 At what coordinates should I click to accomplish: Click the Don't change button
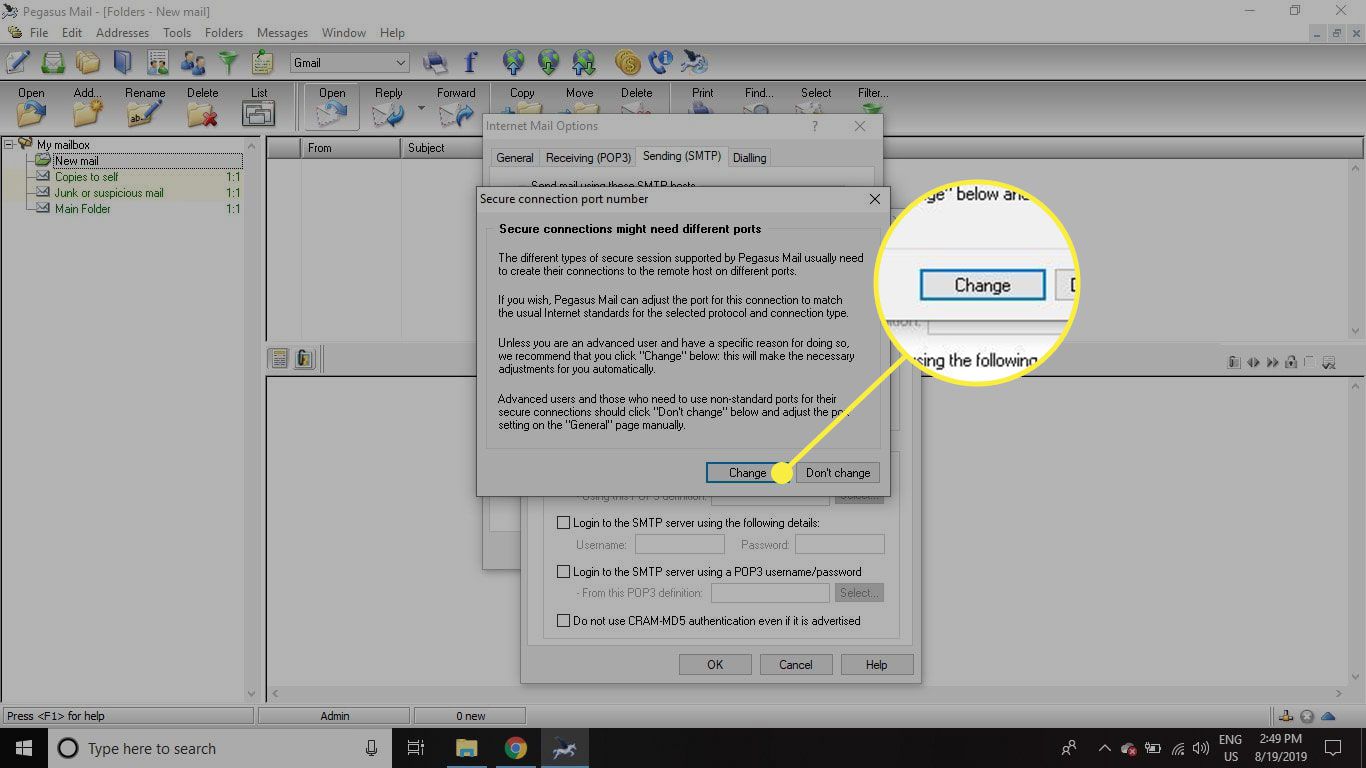coord(838,473)
